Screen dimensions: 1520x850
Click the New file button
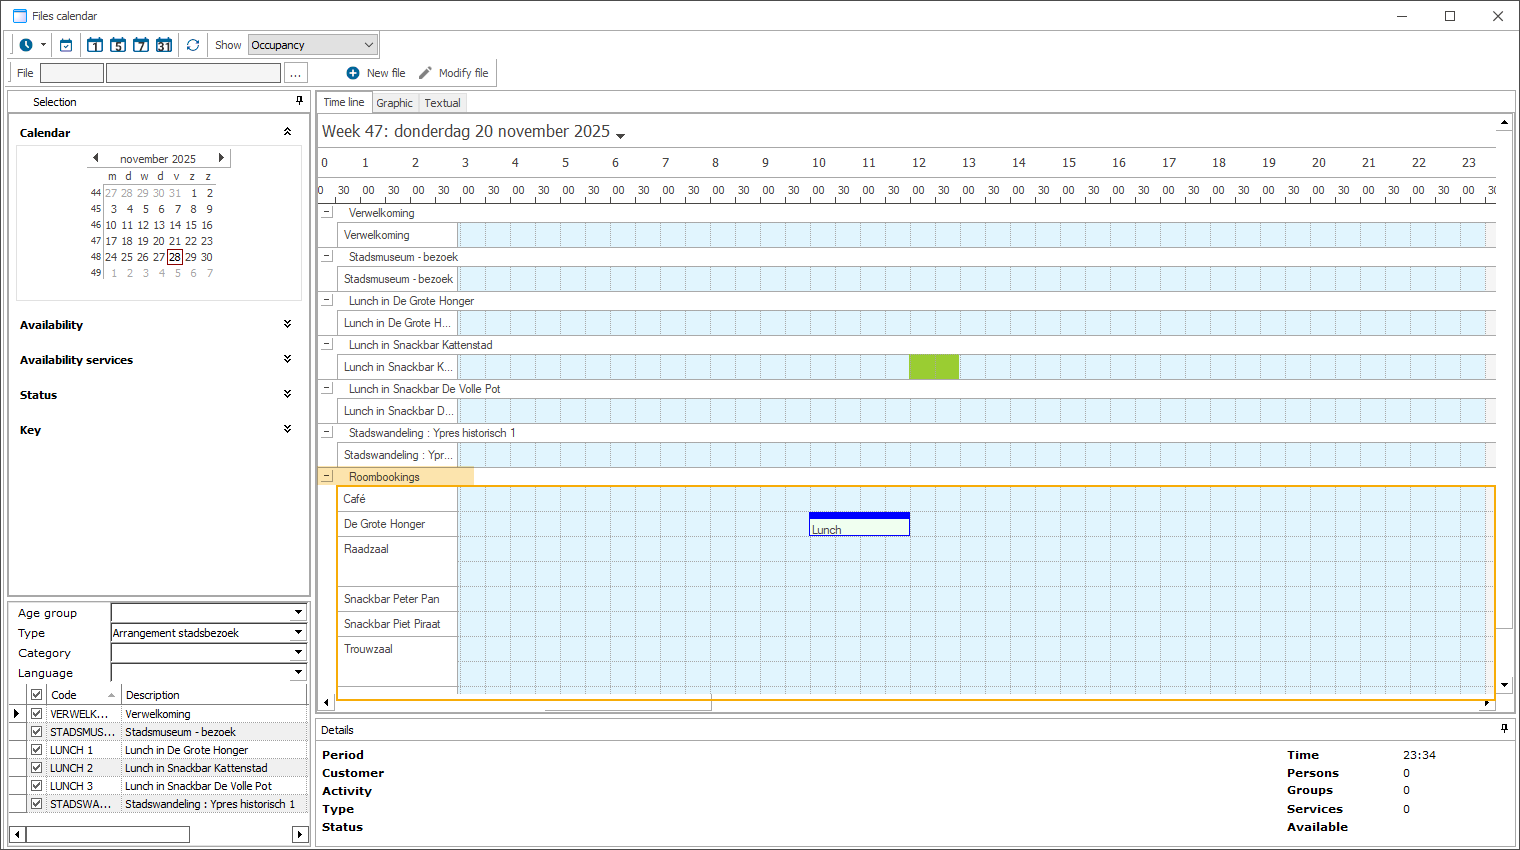click(x=376, y=73)
